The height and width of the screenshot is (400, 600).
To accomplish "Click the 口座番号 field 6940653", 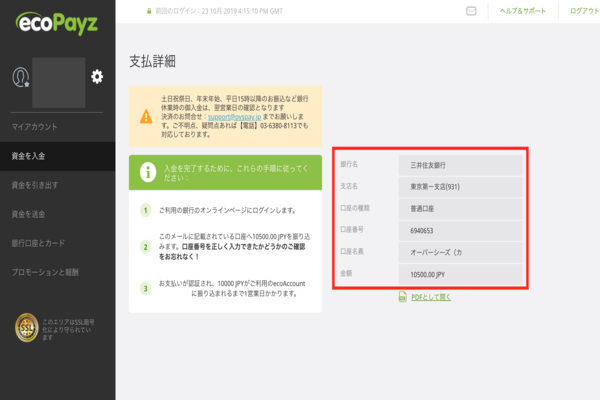I will pos(461,231).
